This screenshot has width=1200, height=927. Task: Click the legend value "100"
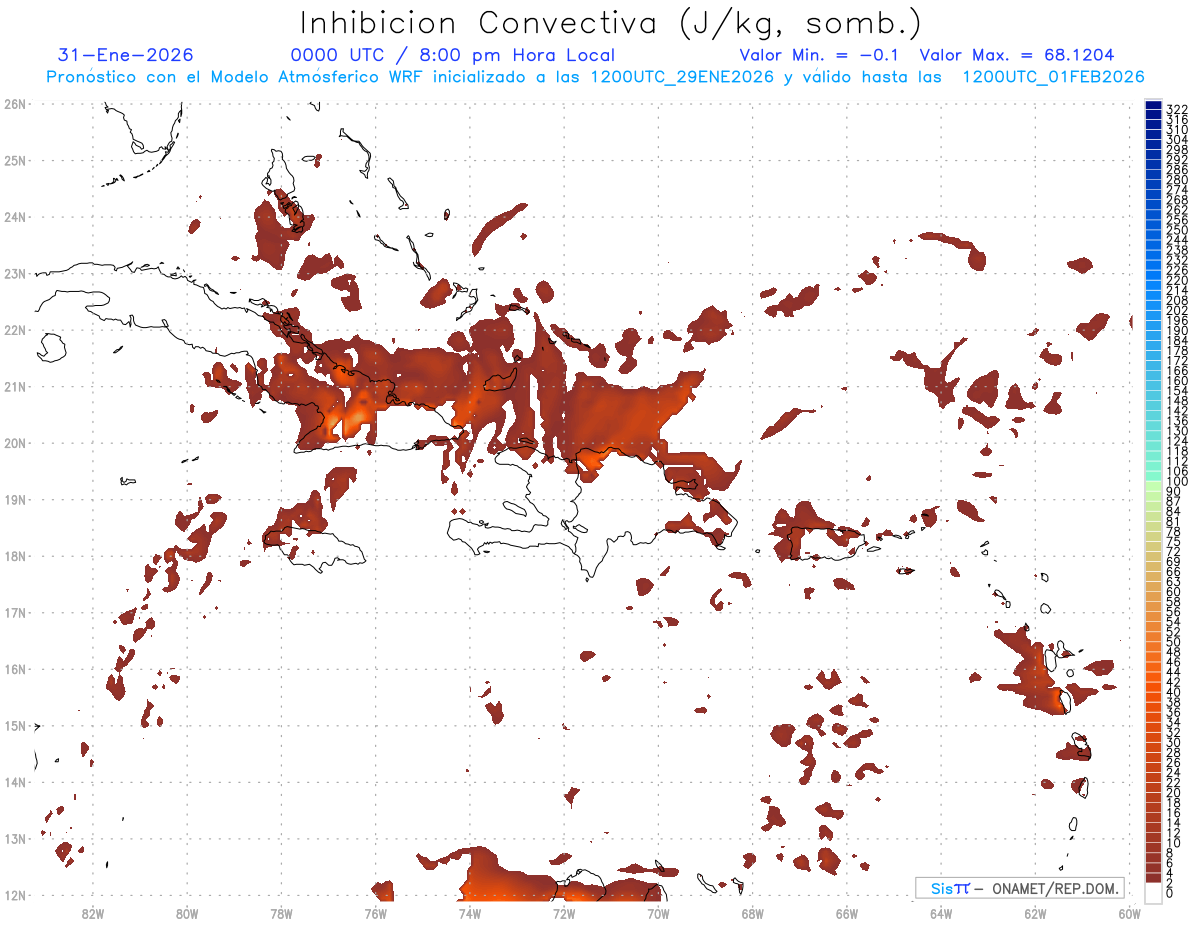point(1176,483)
